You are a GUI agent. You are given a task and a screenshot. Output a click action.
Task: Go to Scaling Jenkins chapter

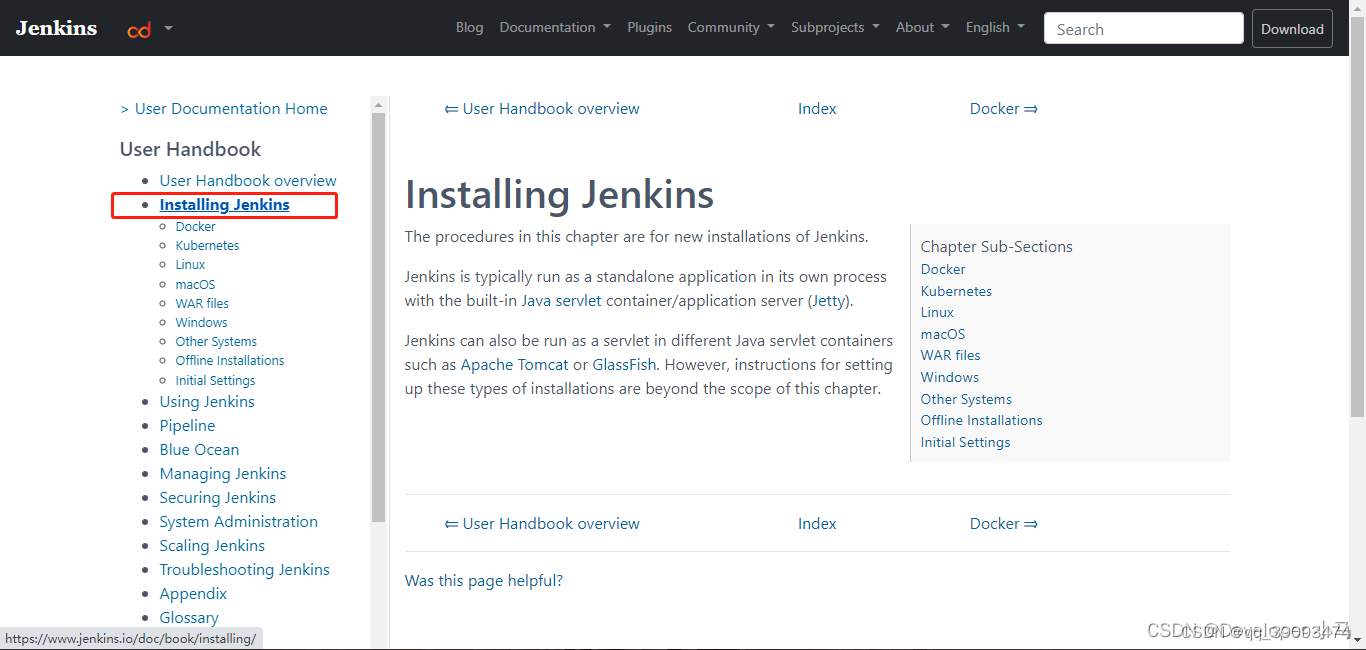[x=212, y=545]
